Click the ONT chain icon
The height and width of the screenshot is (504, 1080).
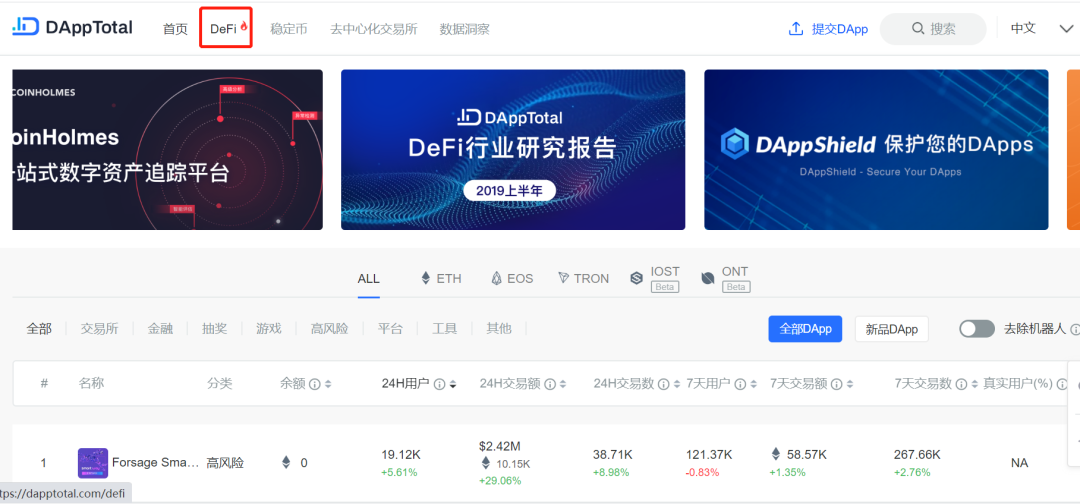(x=707, y=278)
